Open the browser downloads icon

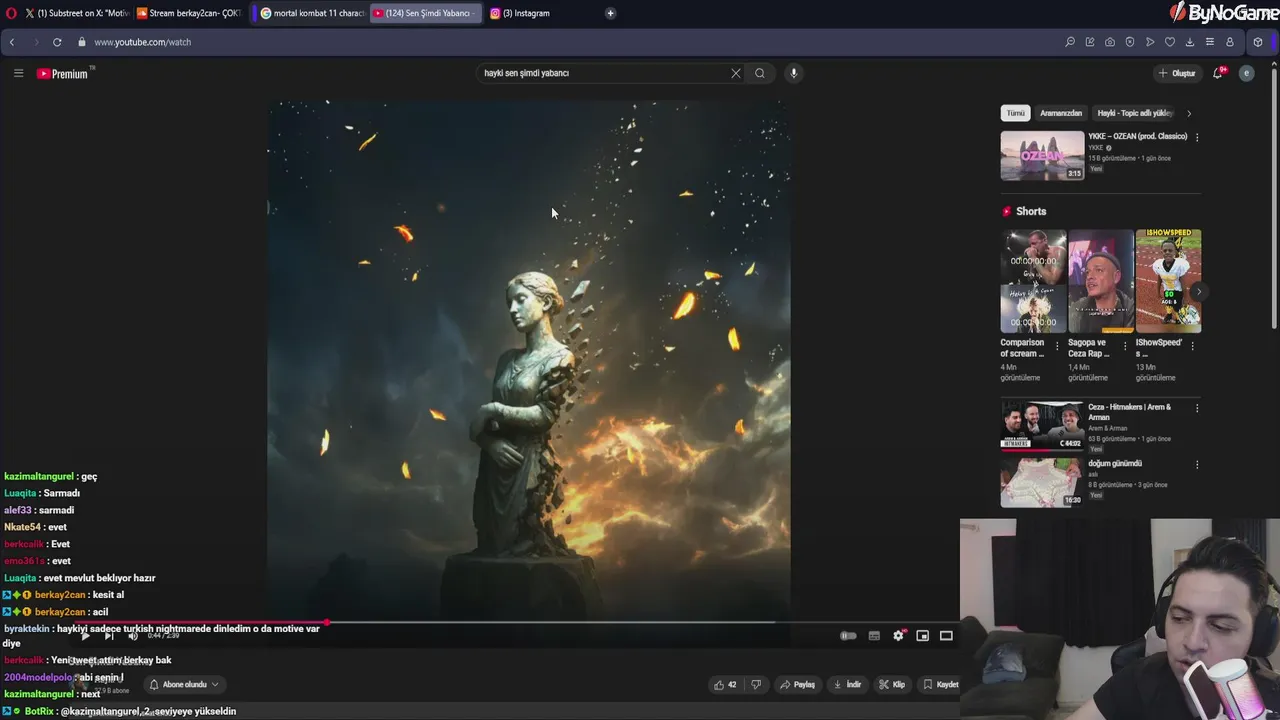pyautogui.click(x=1190, y=42)
